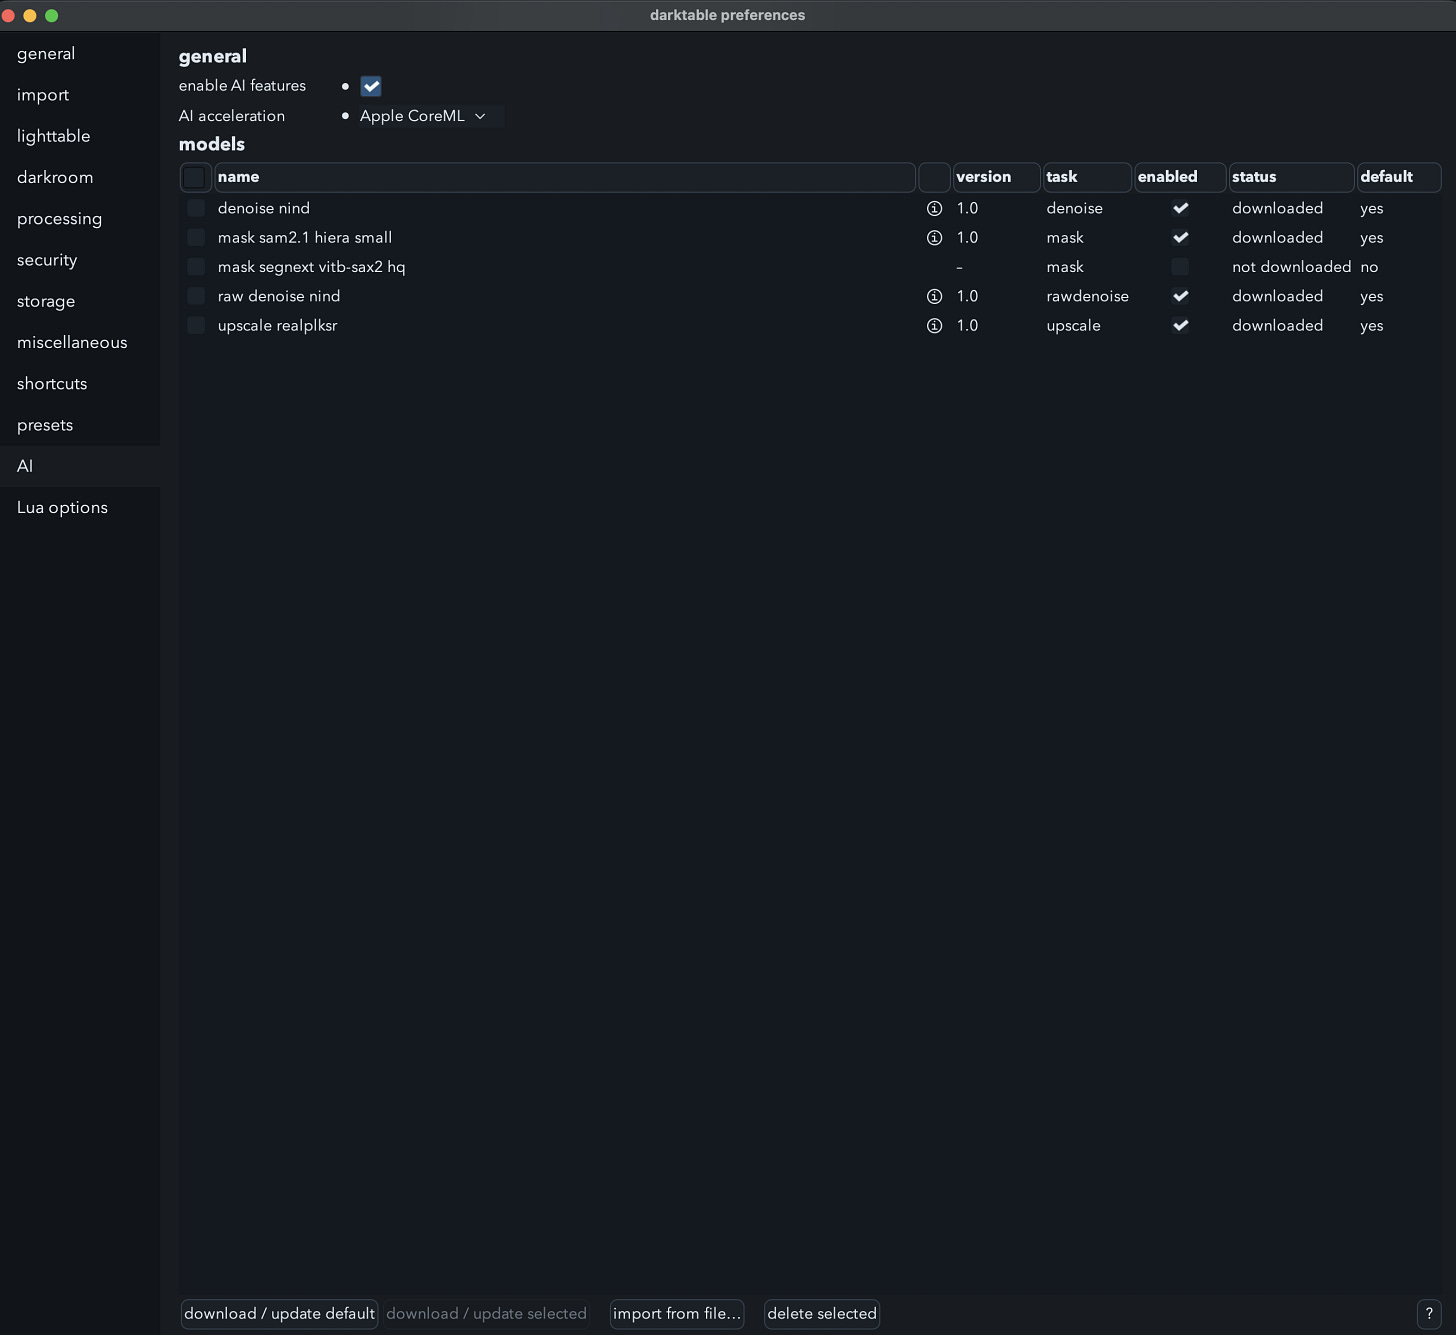Open info icon for mask sam2.1 hiera small
The height and width of the screenshot is (1335, 1456).
(934, 238)
